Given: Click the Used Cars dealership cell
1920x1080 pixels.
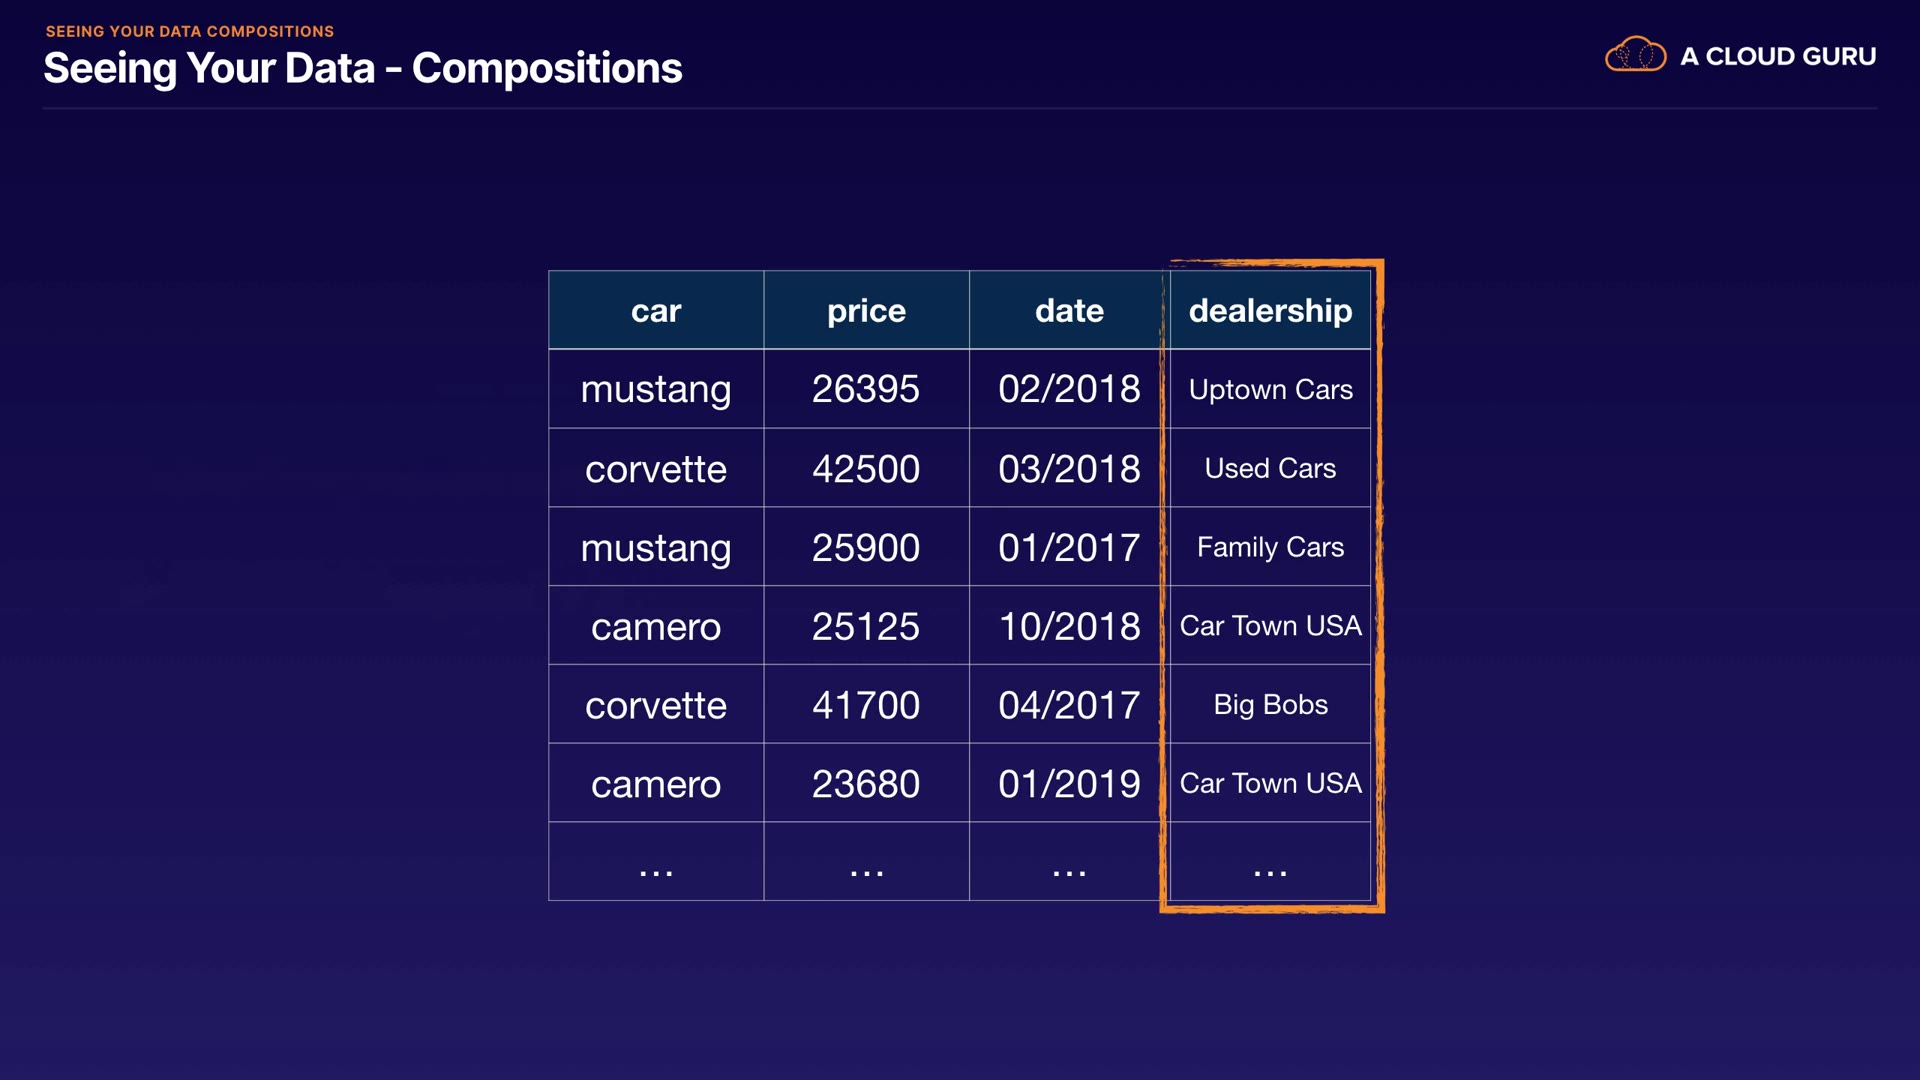Looking at the screenshot, I should click(x=1270, y=469).
